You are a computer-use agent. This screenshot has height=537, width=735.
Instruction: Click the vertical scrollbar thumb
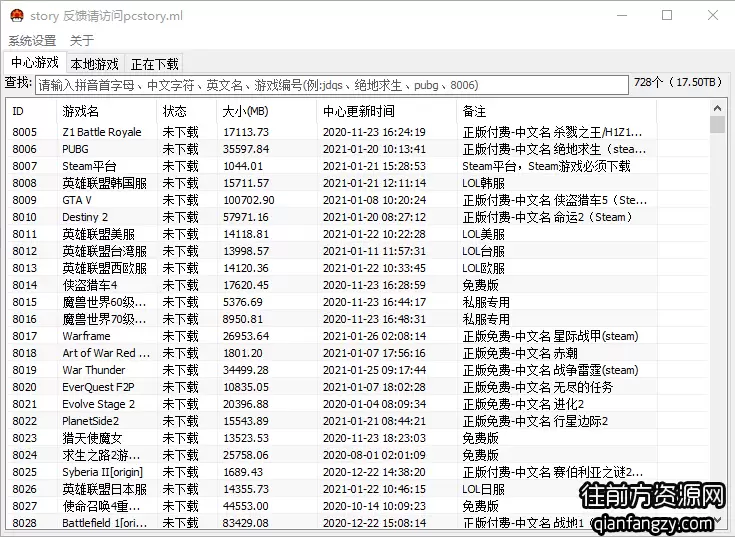point(717,125)
